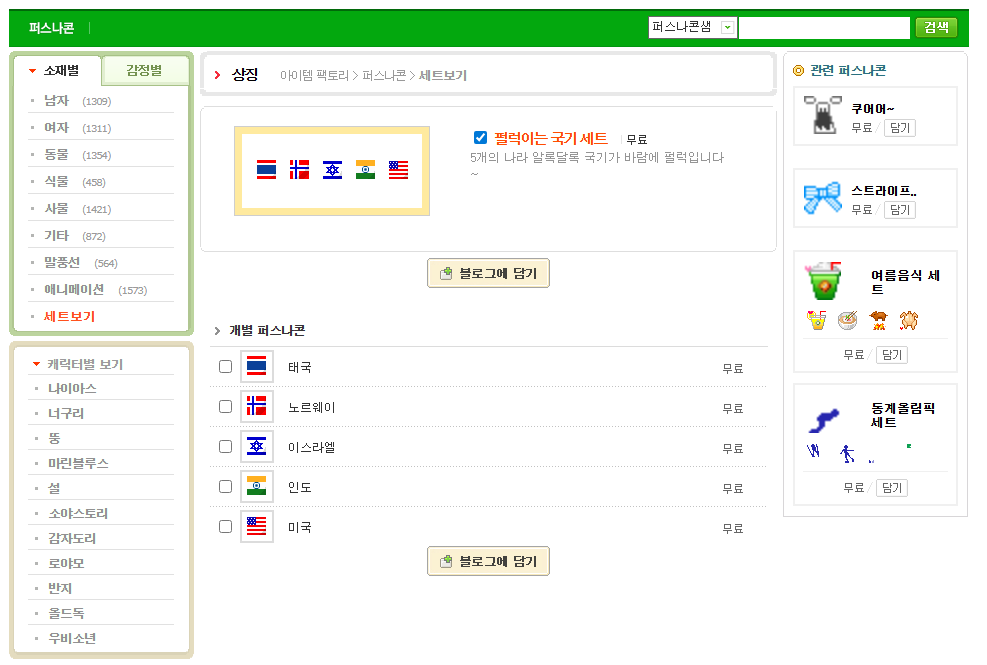Select the 소재별 tab
This screenshot has width=987, height=665.
(59, 71)
